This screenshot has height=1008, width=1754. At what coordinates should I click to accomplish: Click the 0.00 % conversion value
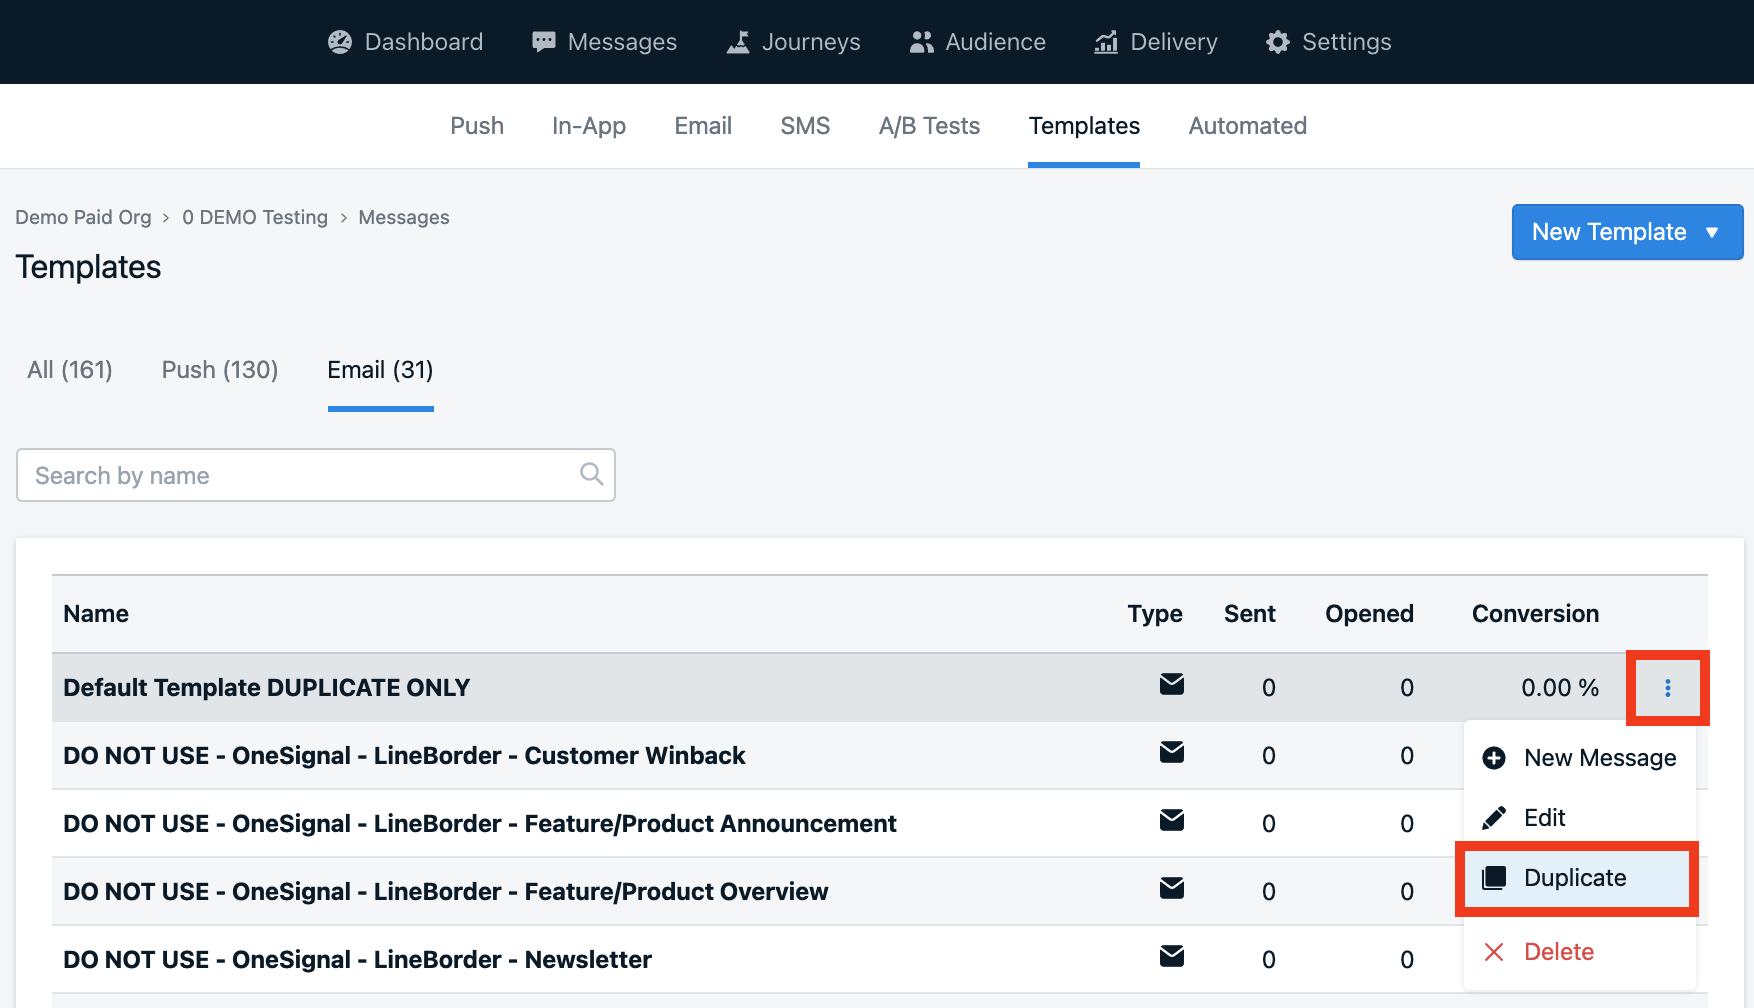[1560, 688]
